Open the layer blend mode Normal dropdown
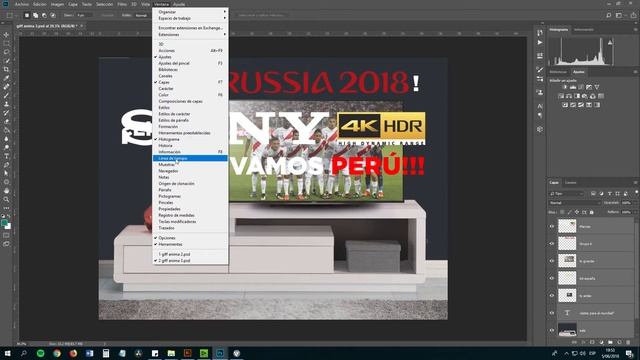The image size is (640, 360). [575, 203]
